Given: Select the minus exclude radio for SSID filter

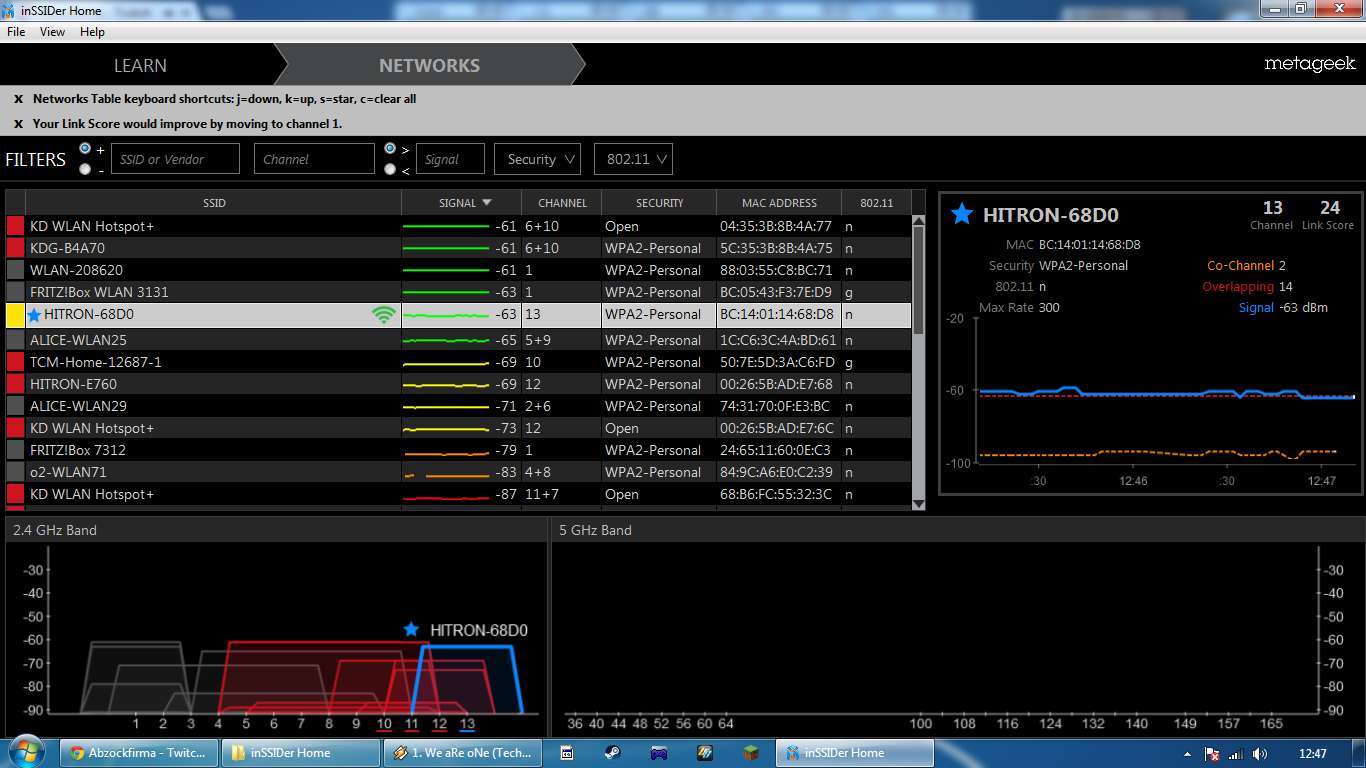Looking at the screenshot, I should click(x=85, y=169).
